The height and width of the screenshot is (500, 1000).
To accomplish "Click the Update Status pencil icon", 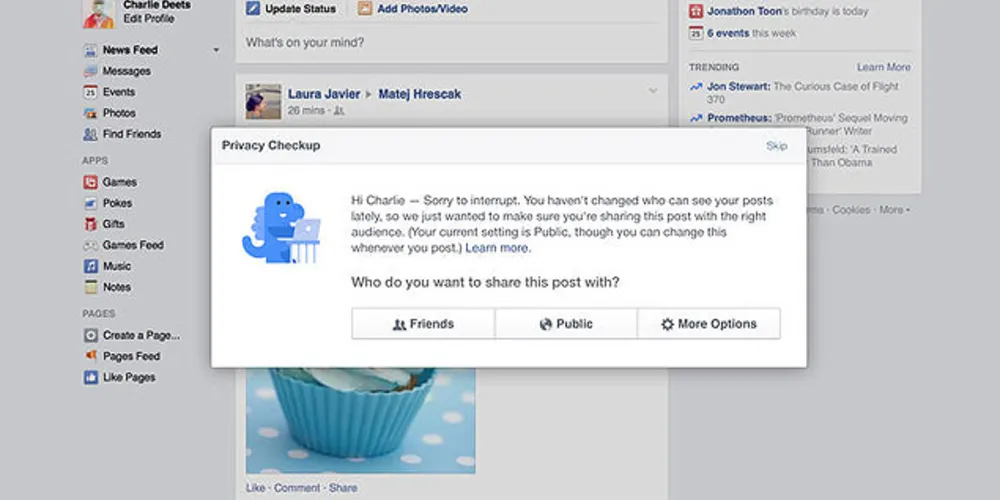I will pos(253,9).
